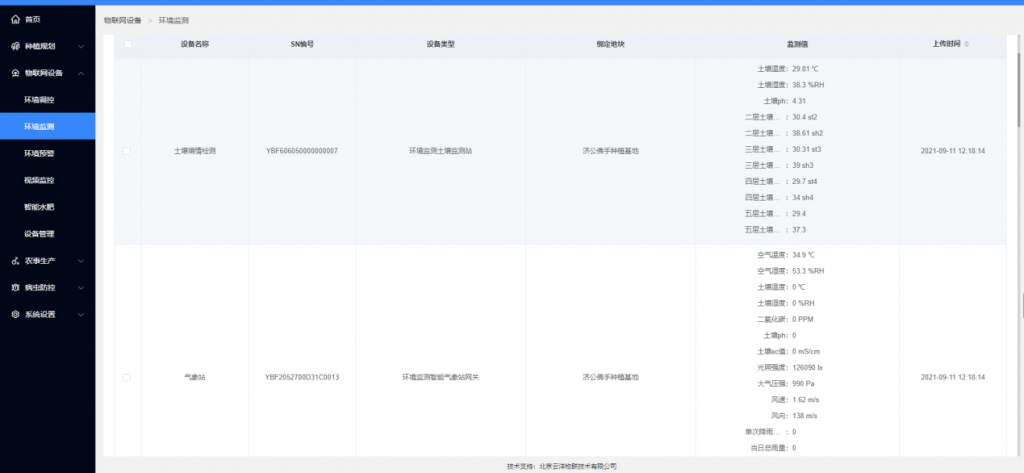Click the home icon beside 首页
The image size is (1024, 473).
(16, 20)
